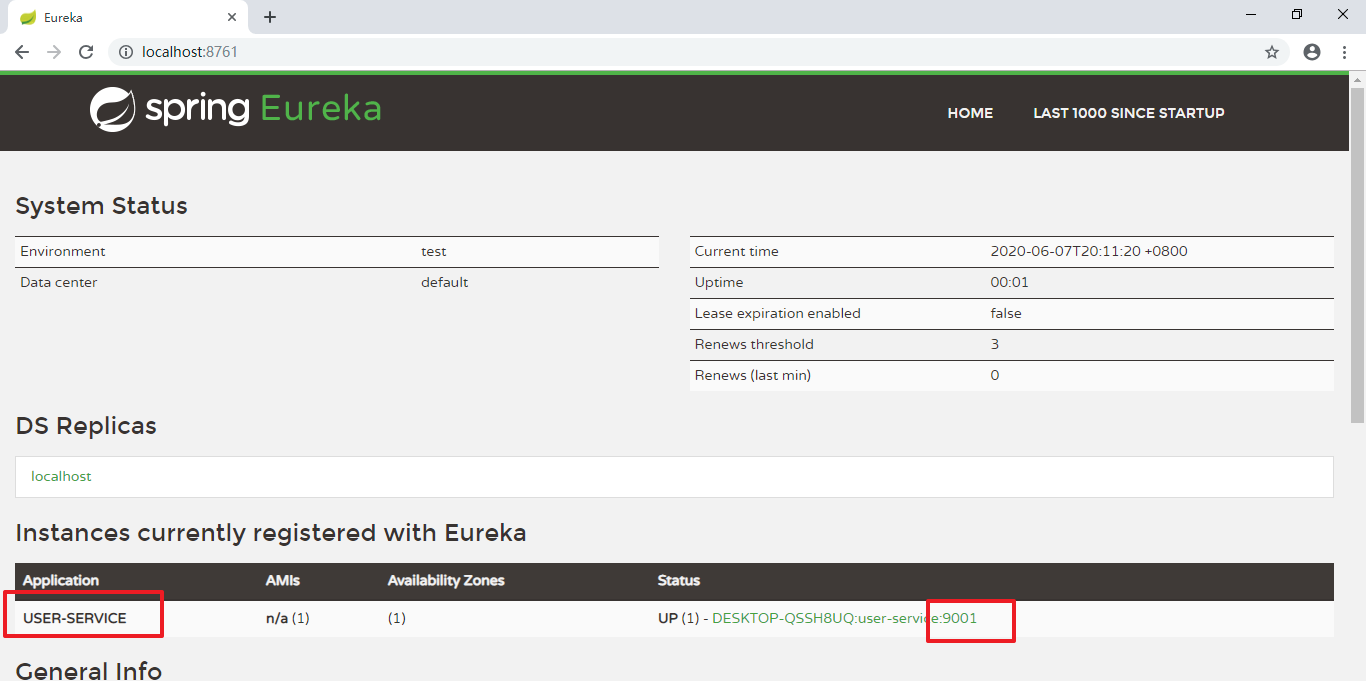Screen dimensions: 1366x681
Task: Click the browser forward arrow
Action: [x=54, y=52]
